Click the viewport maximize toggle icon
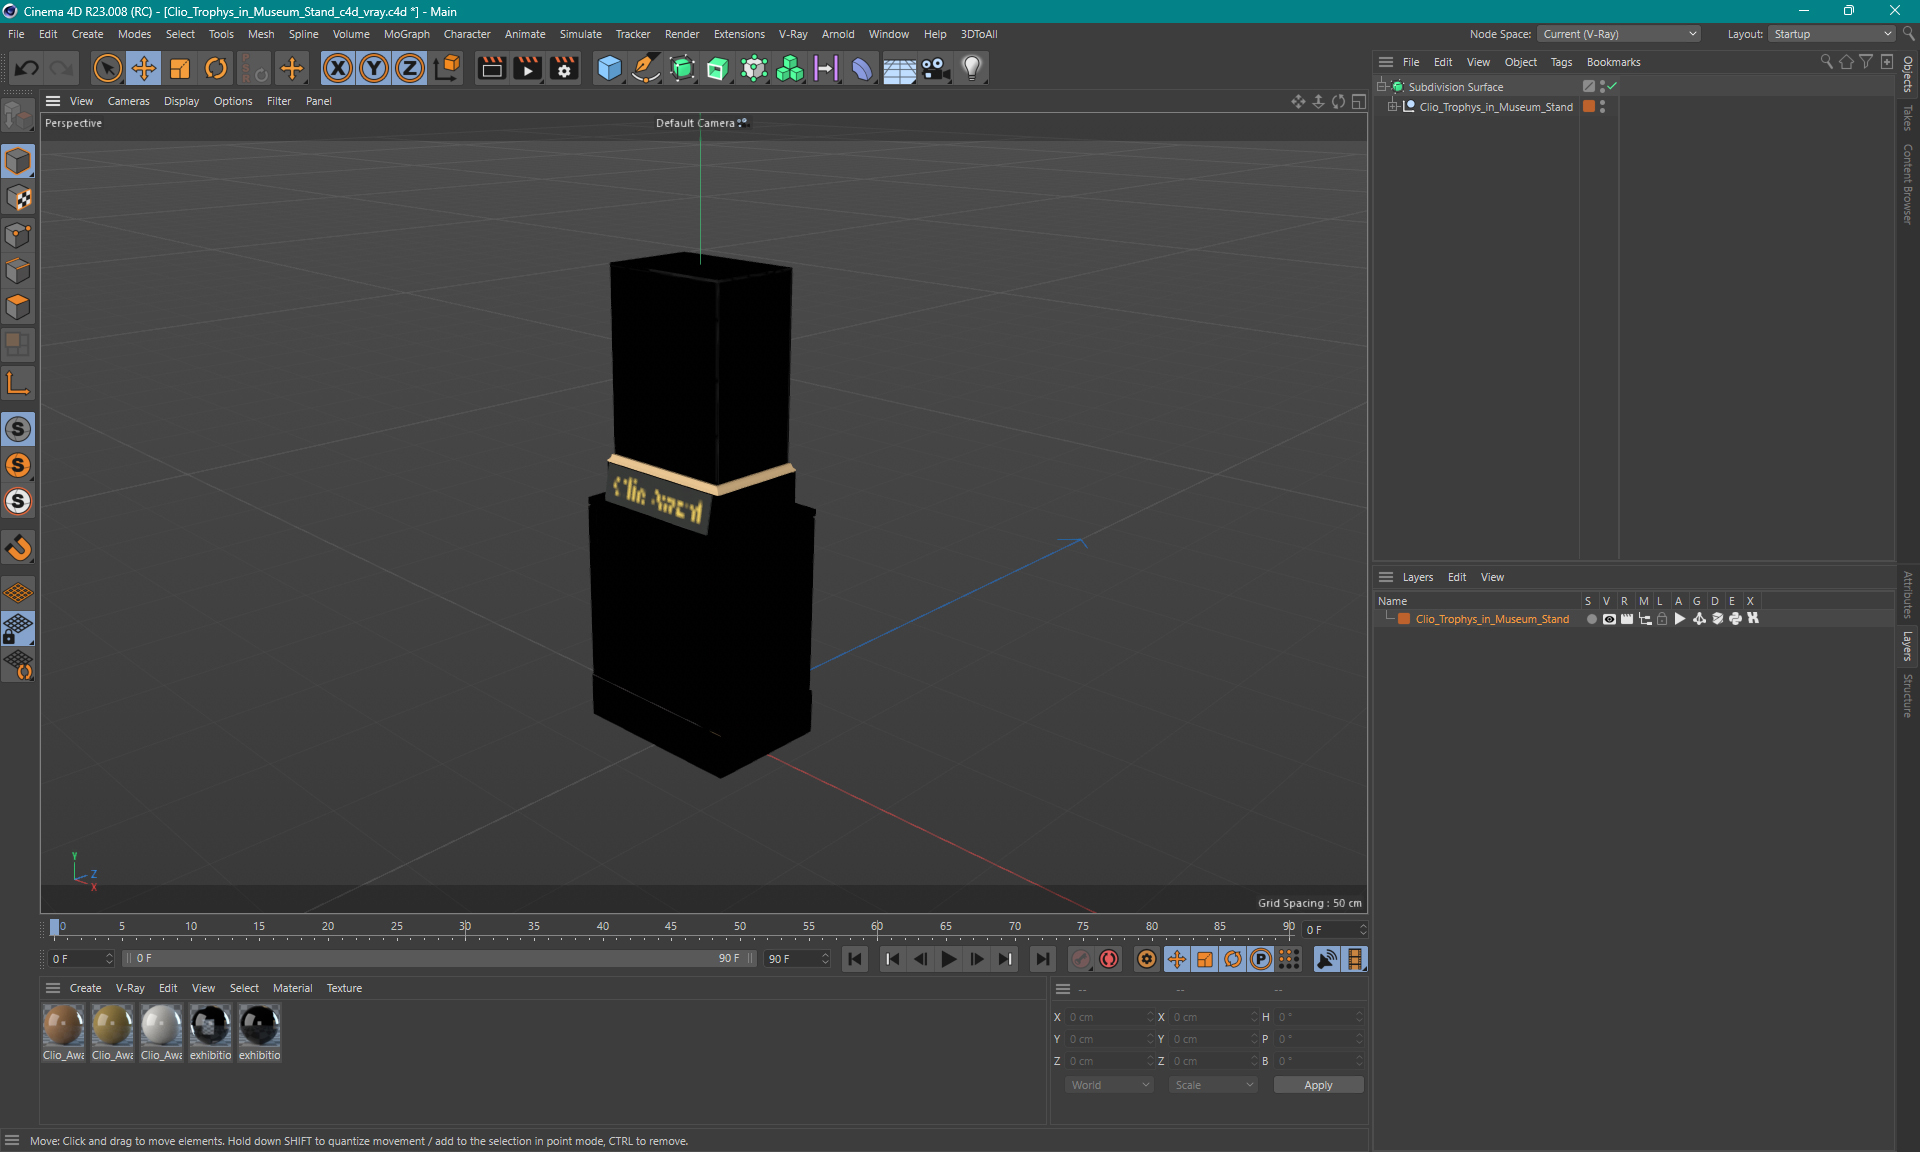Viewport: 1920px width, 1152px height. click(1359, 101)
